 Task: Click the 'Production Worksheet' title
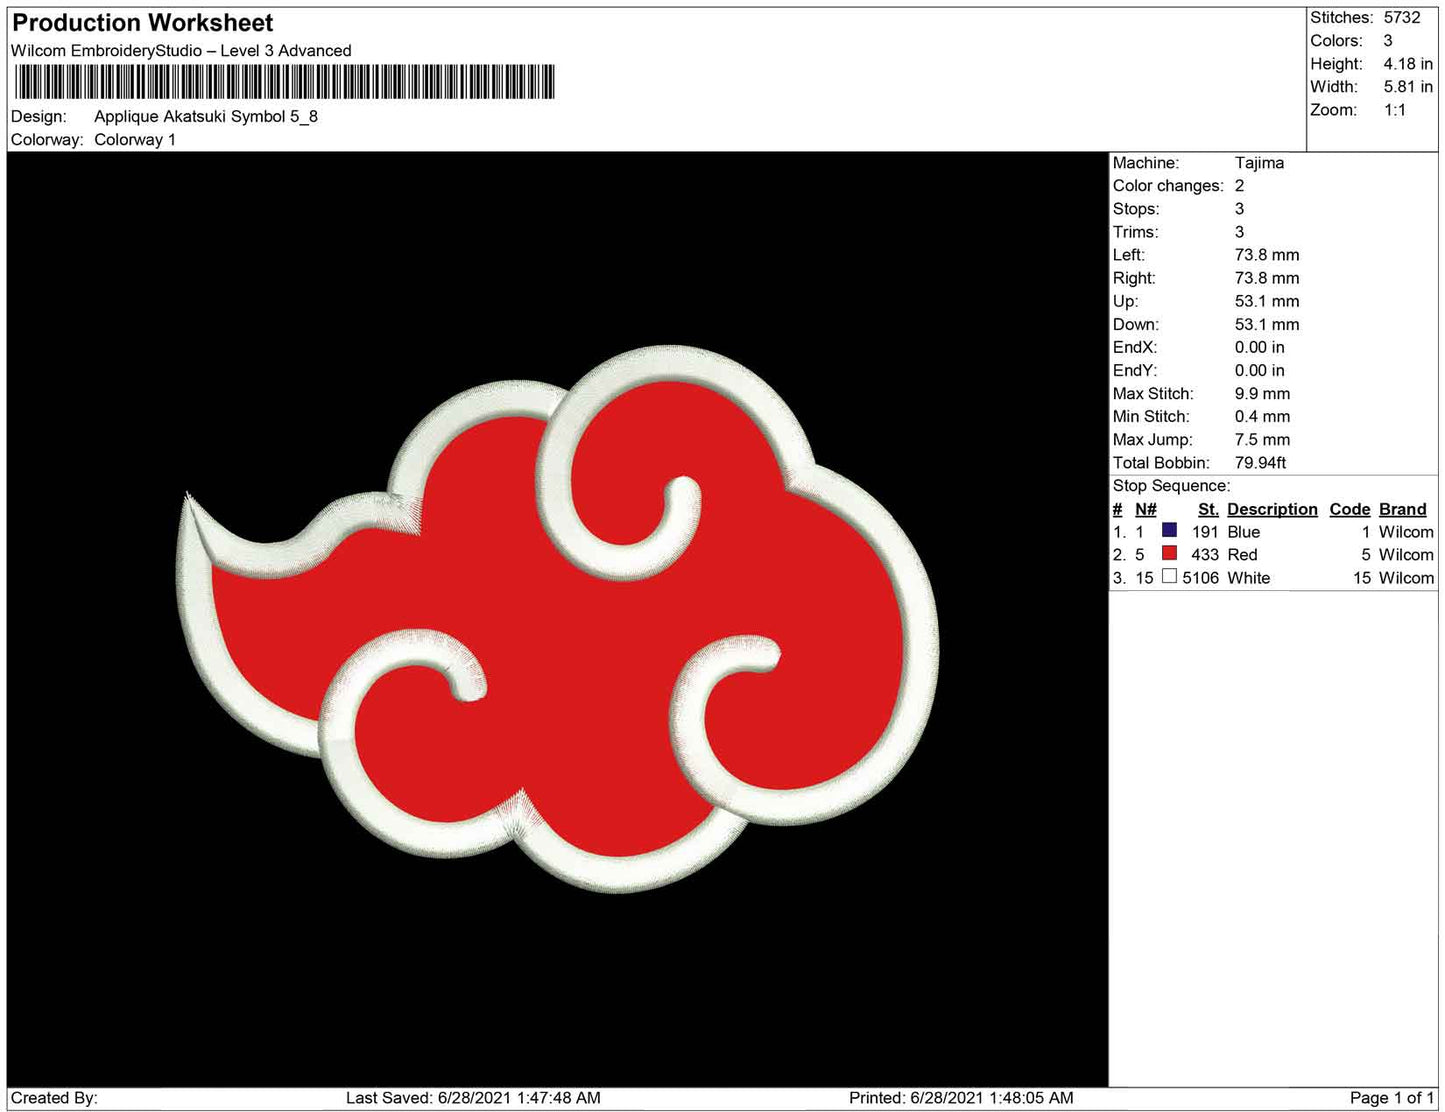pos(143,23)
